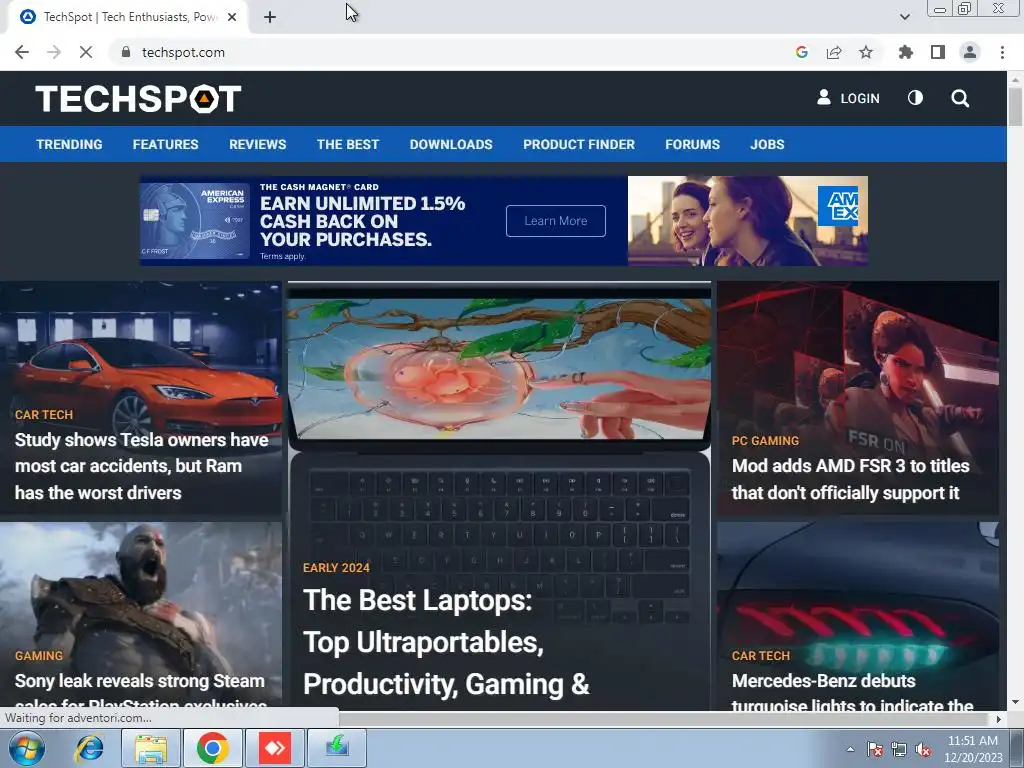Toggle the dark/light theme contrast icon
The height and width of the screenshot is (768, 1024).
click(915, 98)
